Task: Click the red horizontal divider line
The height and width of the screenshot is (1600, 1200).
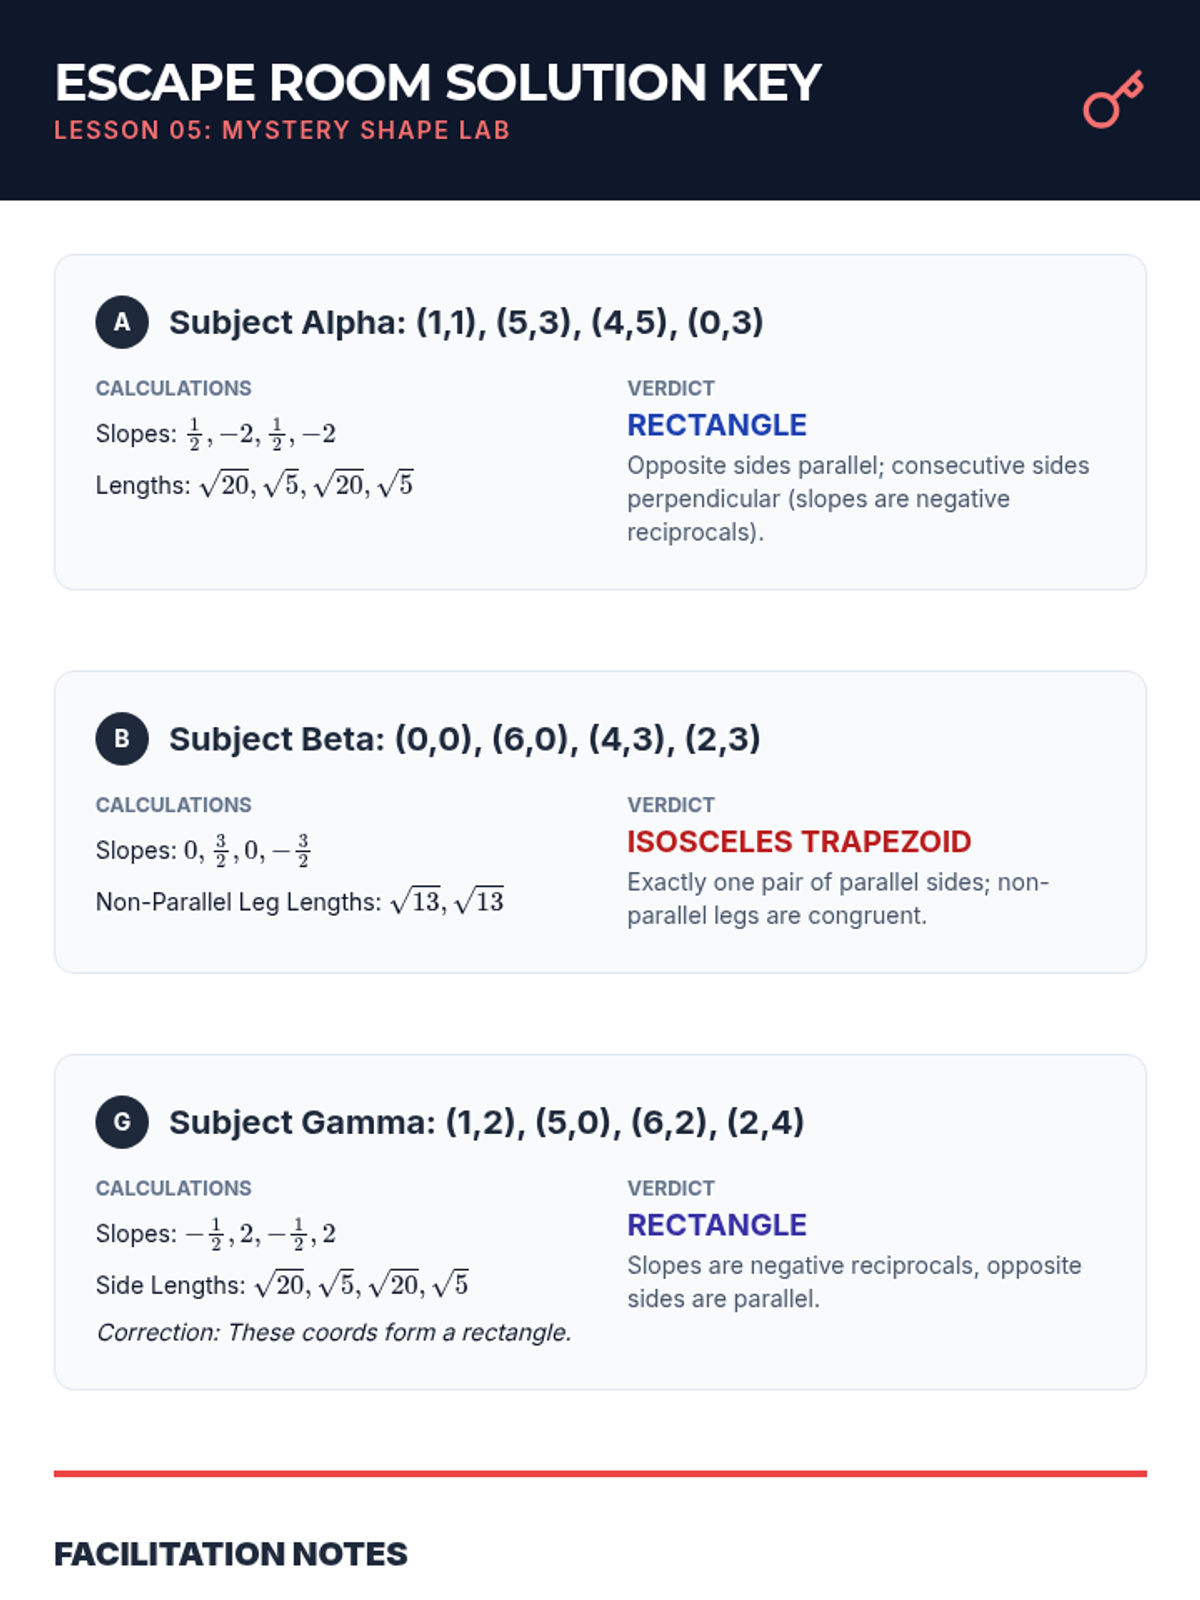Action: [600, 1473]
